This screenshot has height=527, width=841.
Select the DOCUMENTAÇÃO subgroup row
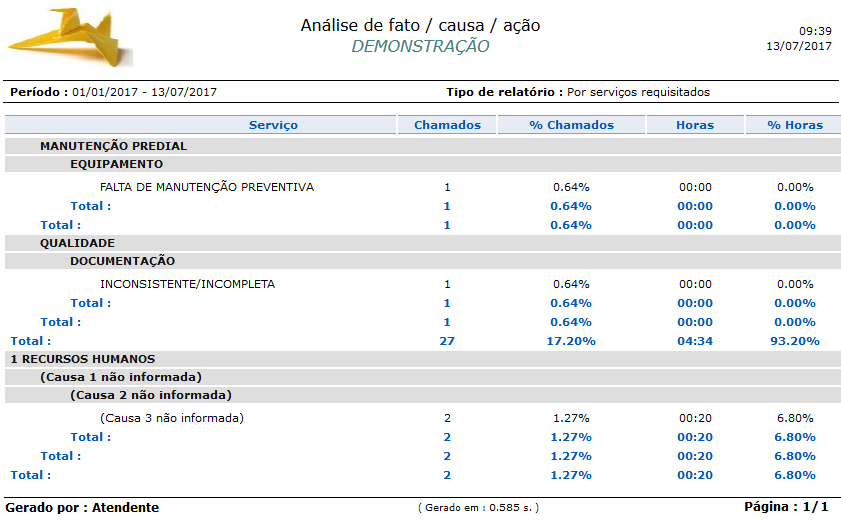(x=423, y=261)
